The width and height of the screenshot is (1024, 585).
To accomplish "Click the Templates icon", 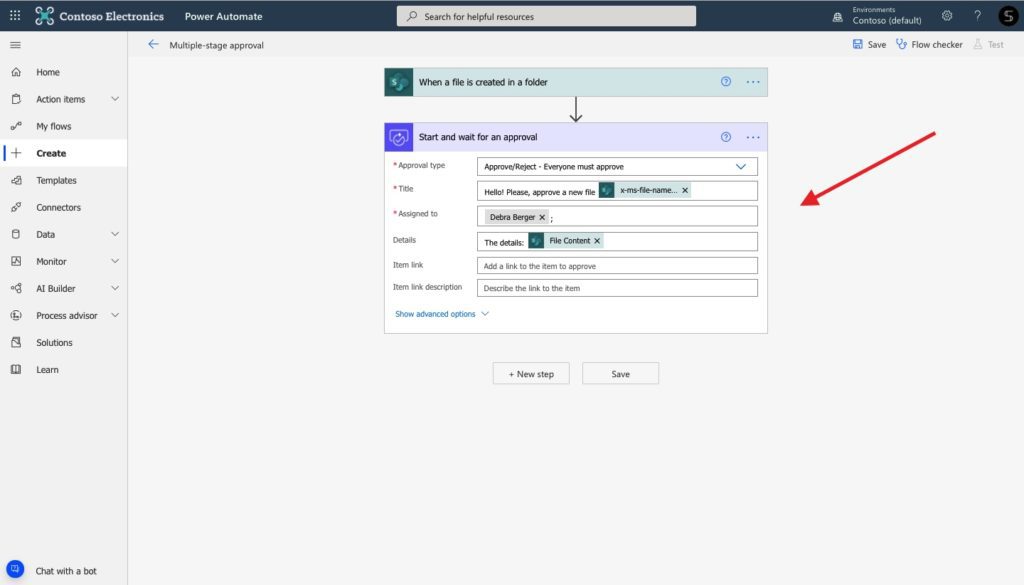I will pyautogui.click(x=16, y=180).
